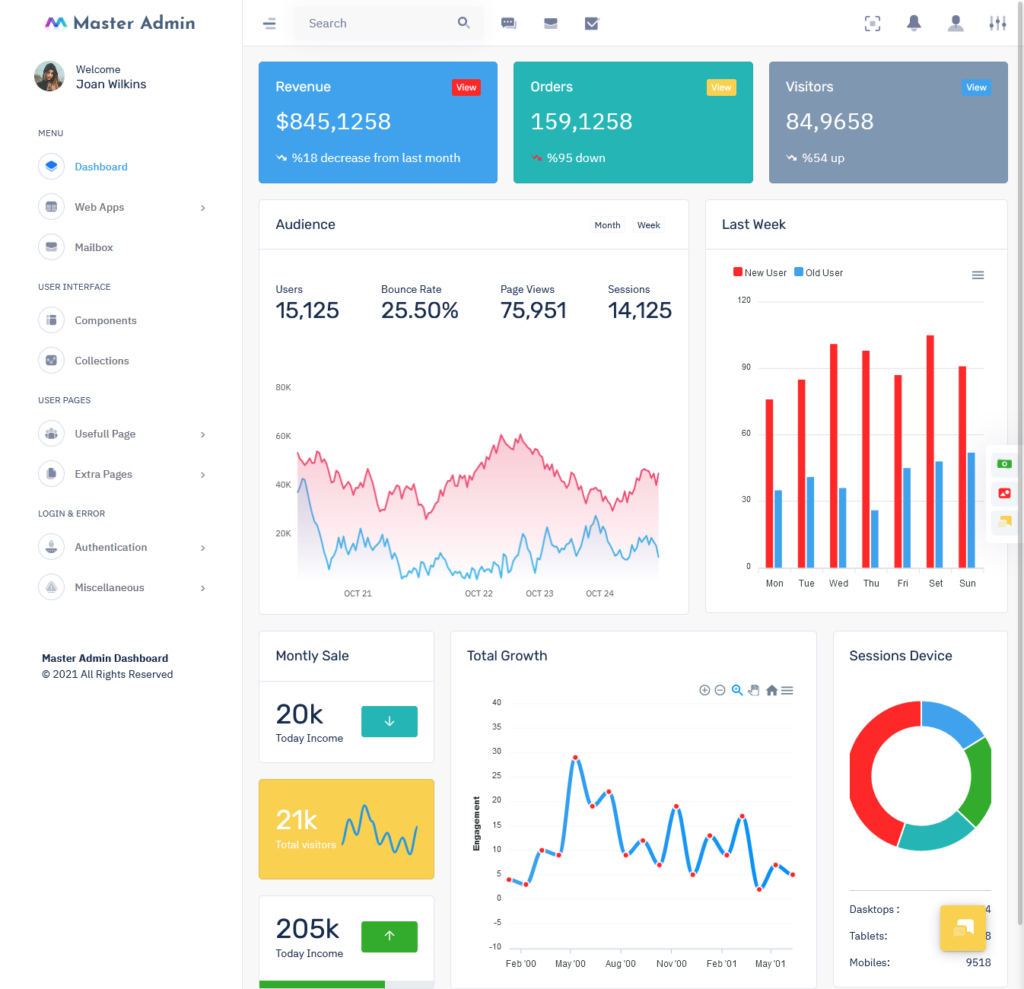The height and width of the screenshot is (989, 1024).
Task: Click the envelope mail icon in the topbar
Action: pos(550,23)
